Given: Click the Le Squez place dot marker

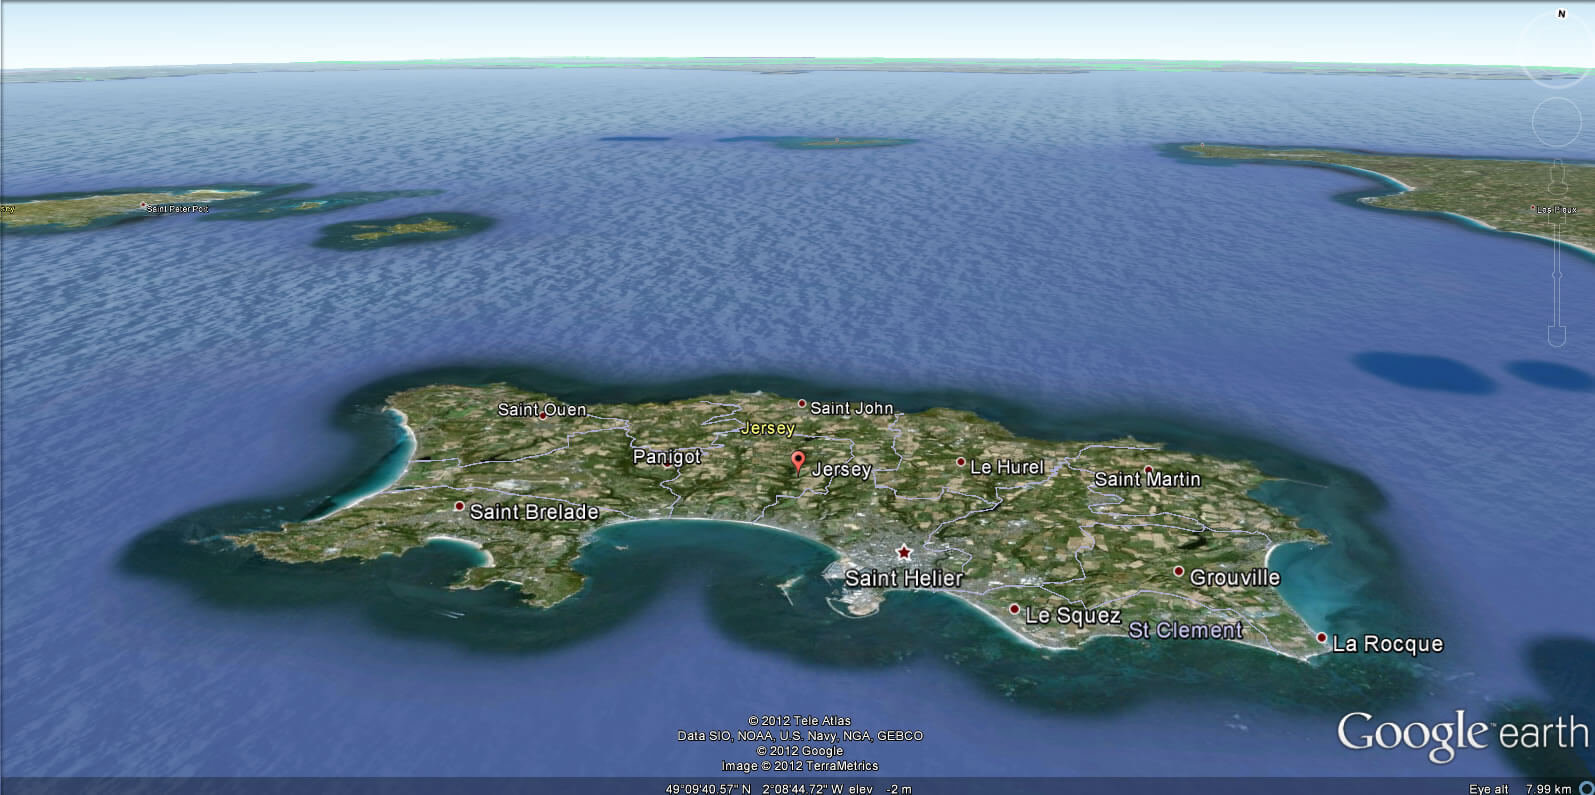Looking at the screenshot, I should point(1014,609).
